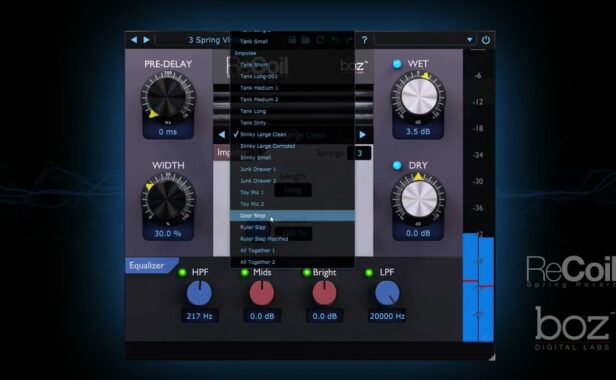Select checked Slinky Large Clean entry
The image size is (616, 380).
tap(292, 134)
